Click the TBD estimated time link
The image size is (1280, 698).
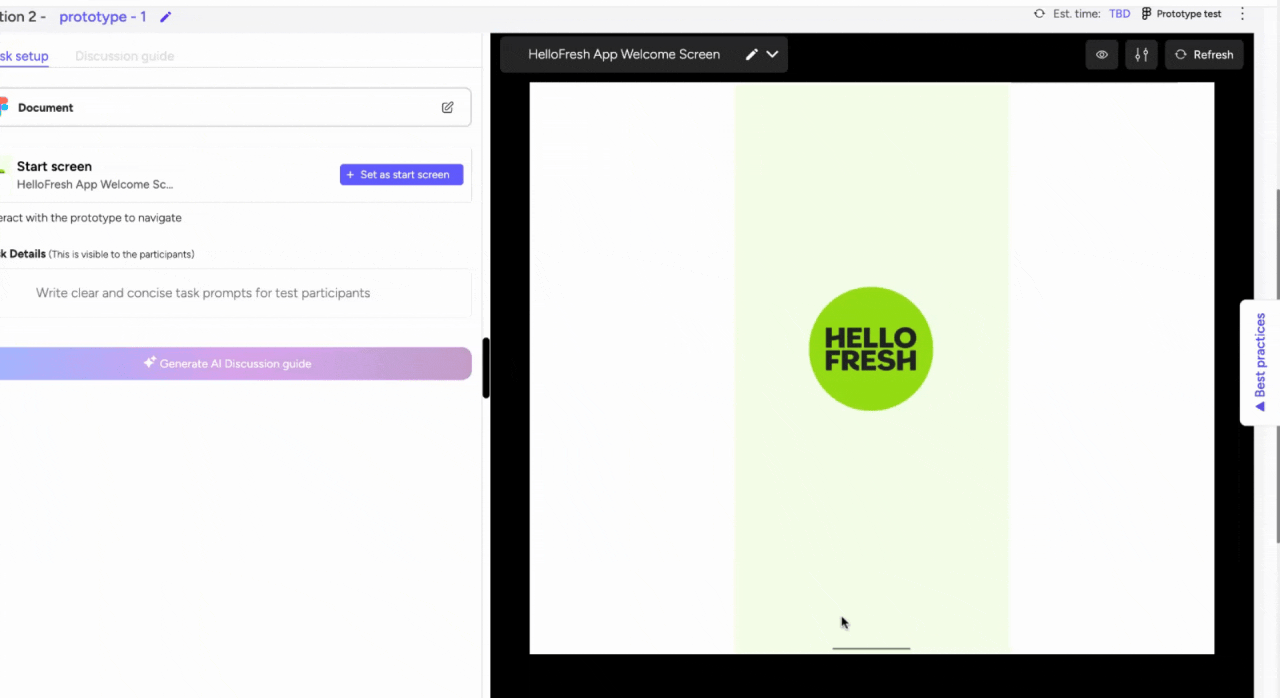pyautogui.click(x=1119, y=13)
